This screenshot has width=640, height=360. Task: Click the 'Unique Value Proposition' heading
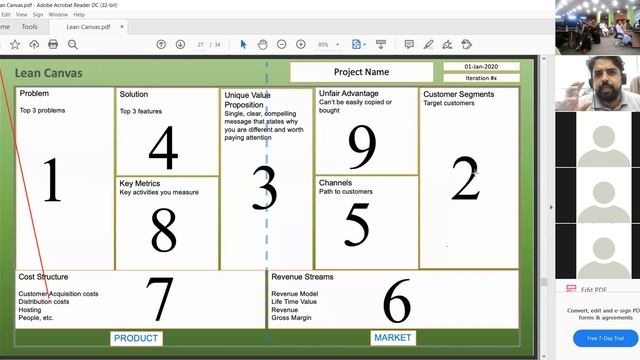pyautogui.click(x=247, y=100)
